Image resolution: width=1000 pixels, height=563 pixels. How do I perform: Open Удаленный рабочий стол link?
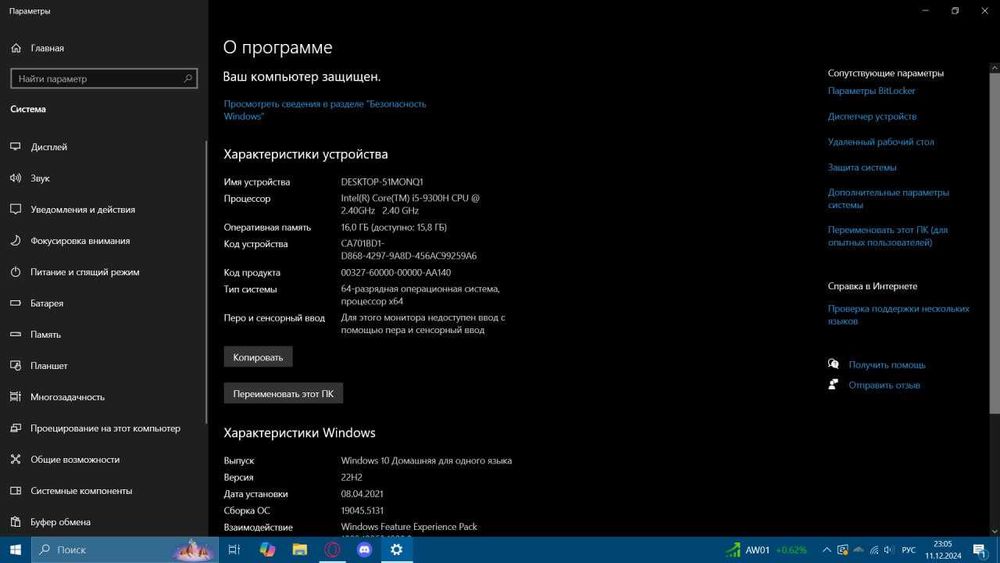[x=881, y=142]
